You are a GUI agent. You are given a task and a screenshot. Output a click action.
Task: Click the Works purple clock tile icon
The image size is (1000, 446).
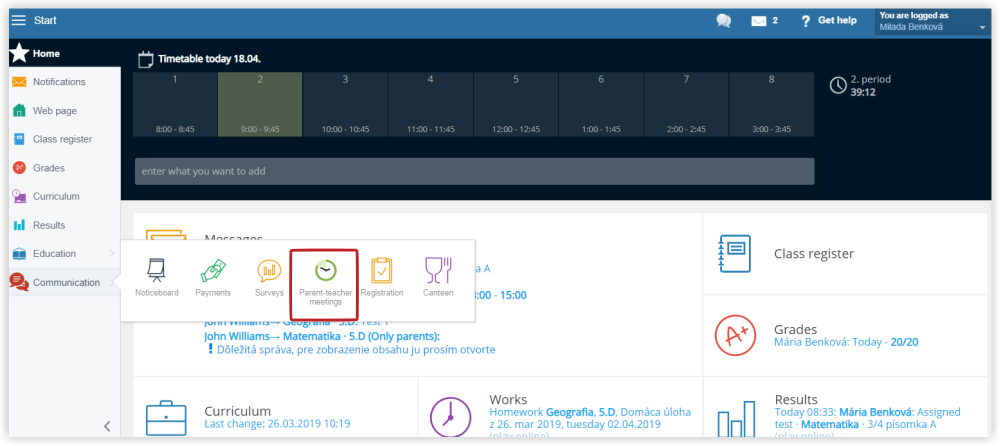tap(450, 418)
